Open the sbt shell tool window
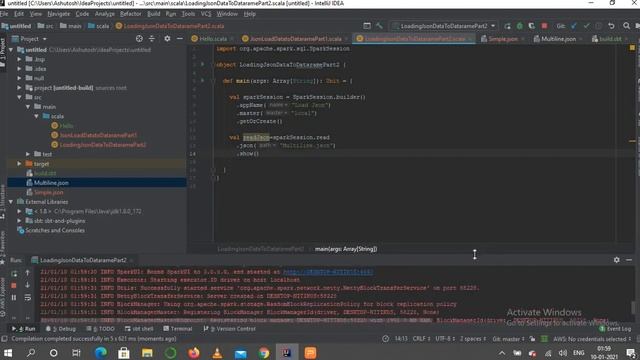This screenshot has height=360, width=640. [139, 329]
